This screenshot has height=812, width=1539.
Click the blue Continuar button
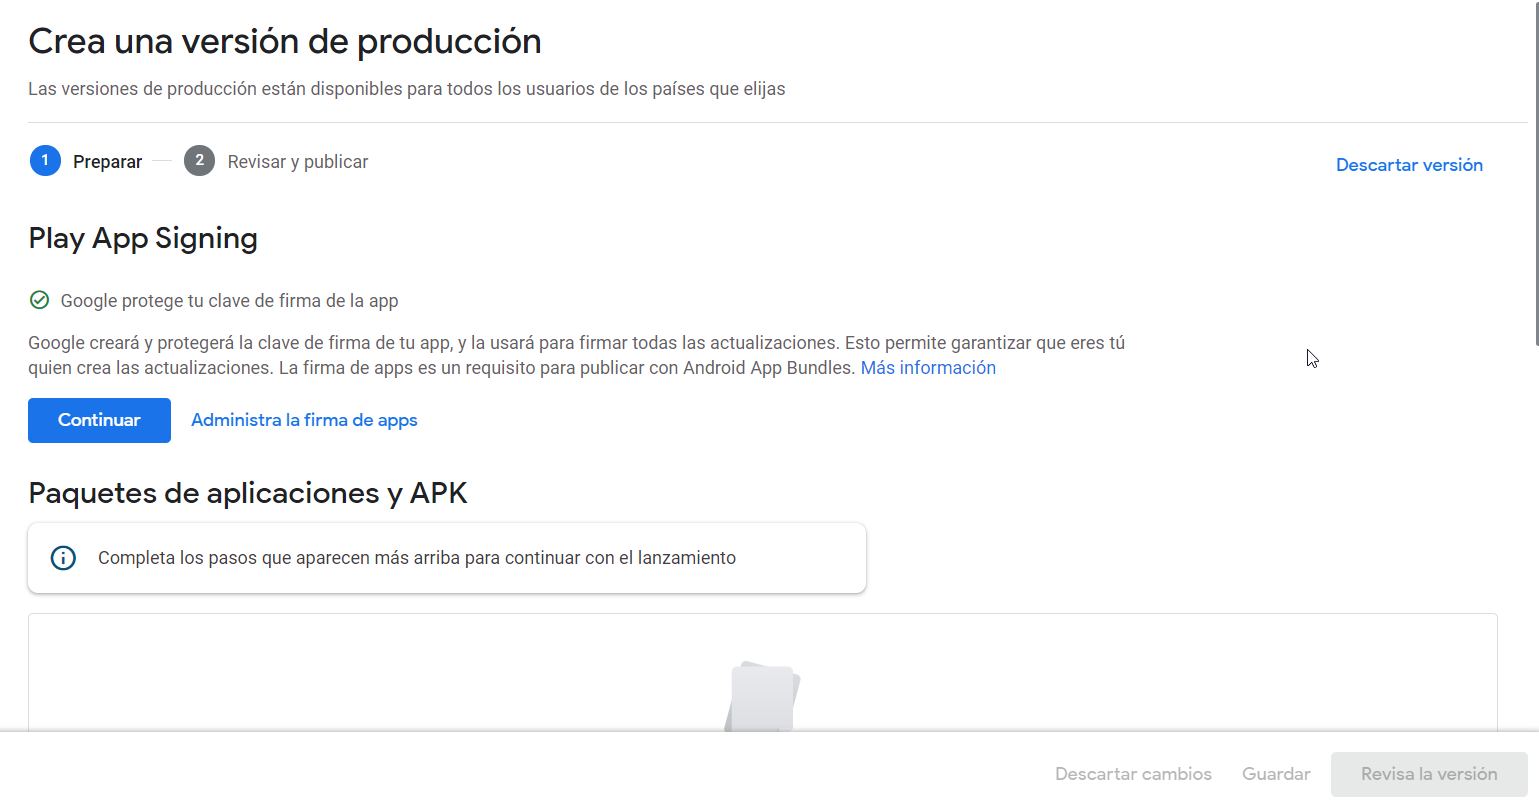99,420
